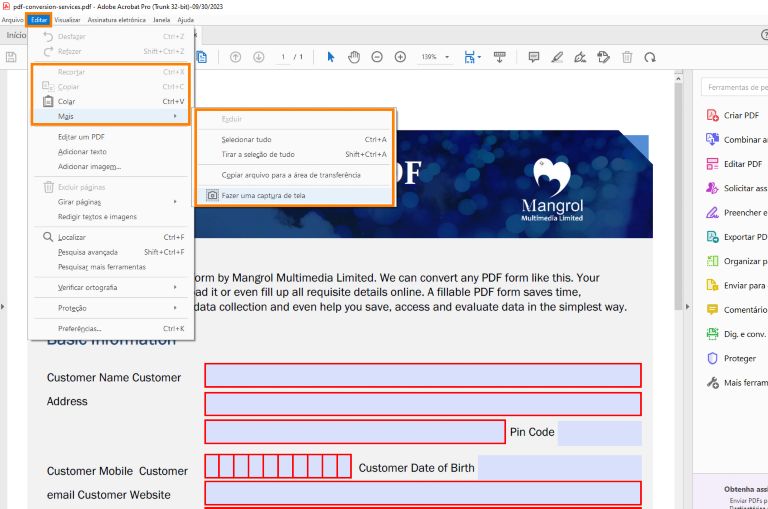The height and width of the screenshot is (509, 768).
Task: Click the scrolling mode toolbar icon
Action: point(500,57)
